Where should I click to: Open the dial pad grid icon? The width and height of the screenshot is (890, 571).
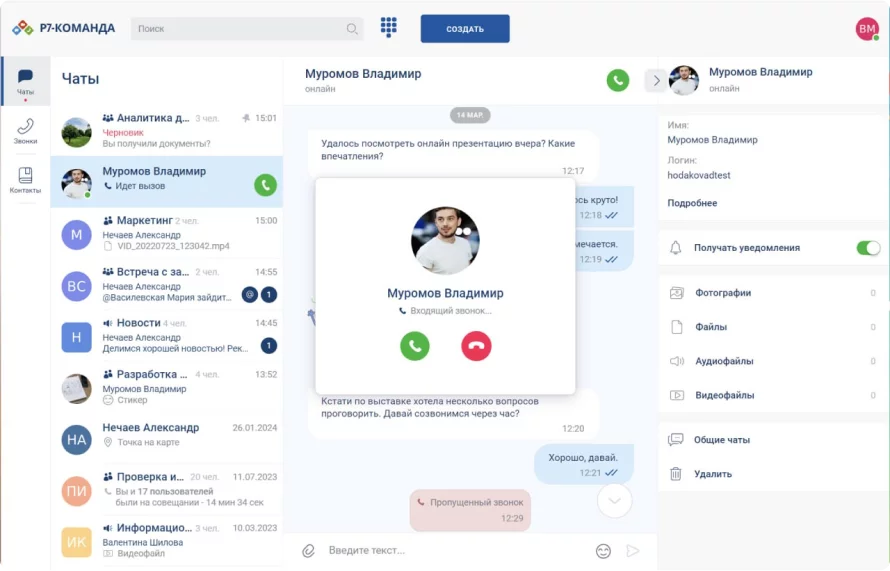[x=389, y=28]
